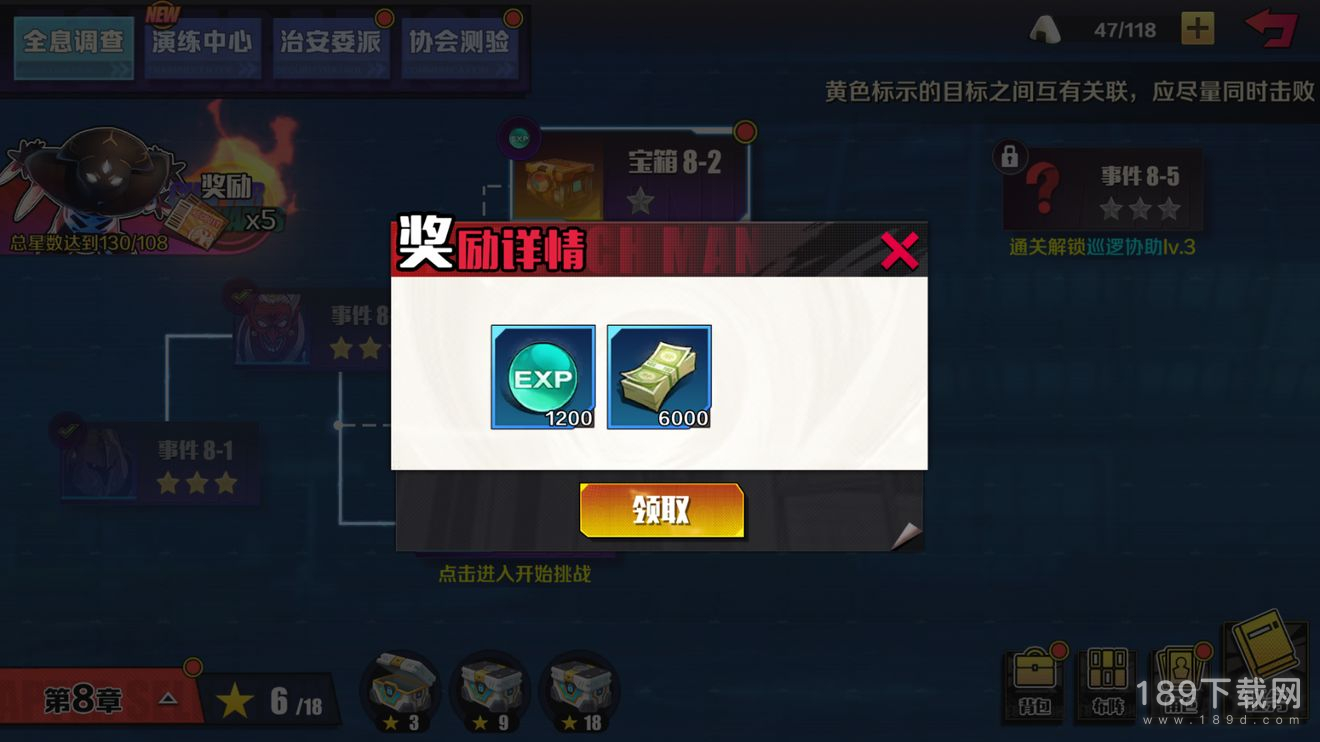This screenshot has width=1320, height=742.
Task: Open the 背包 backpack icon
Action: [x=1035, y=684]
